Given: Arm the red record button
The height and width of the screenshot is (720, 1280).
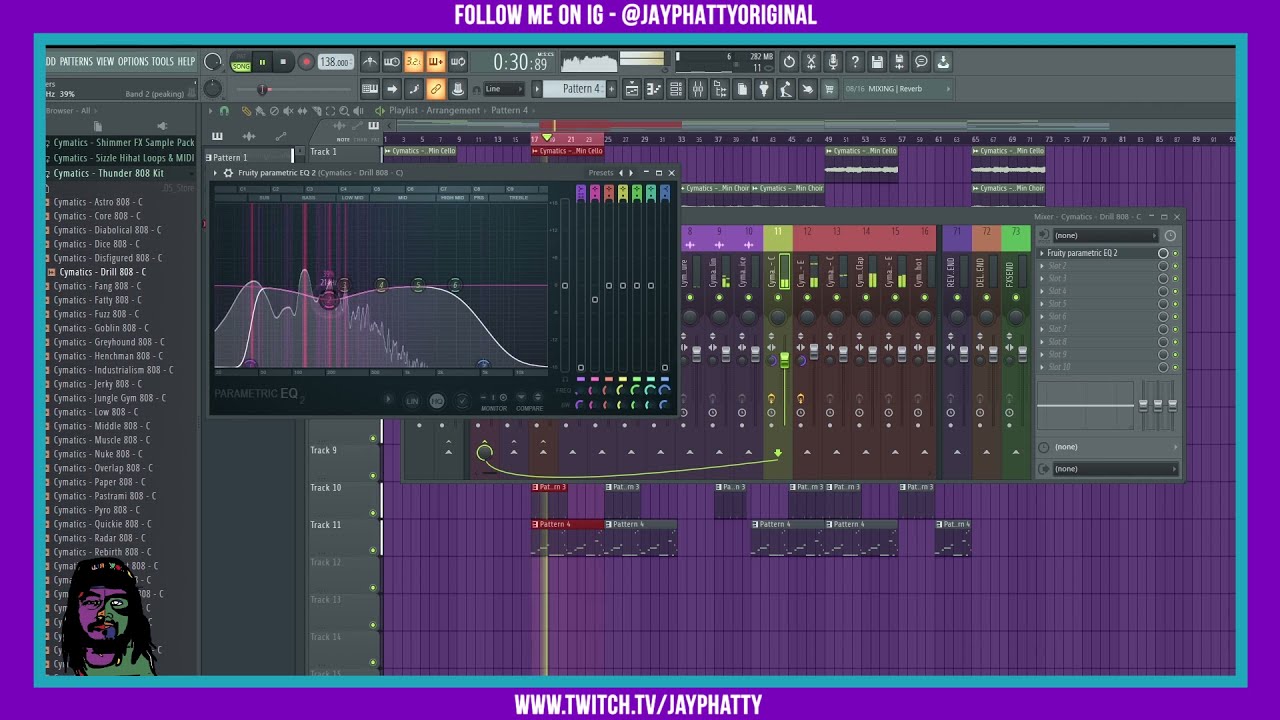Looking at the screenshot, I should (x=307, y=62).
